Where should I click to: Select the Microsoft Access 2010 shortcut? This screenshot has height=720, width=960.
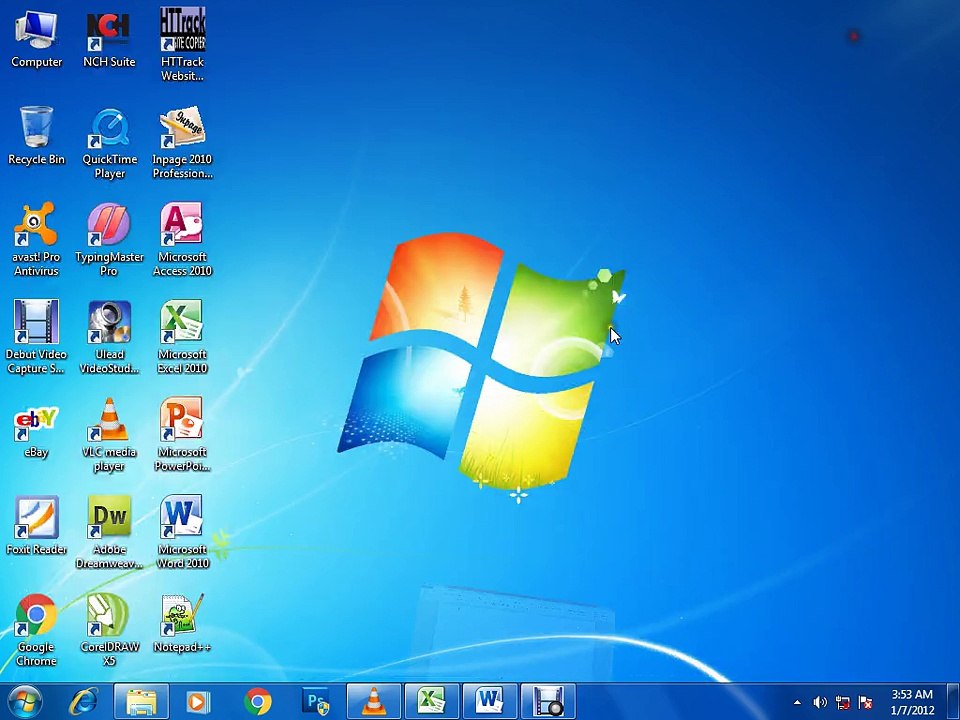pyautogui.click(x=182, y=240)
